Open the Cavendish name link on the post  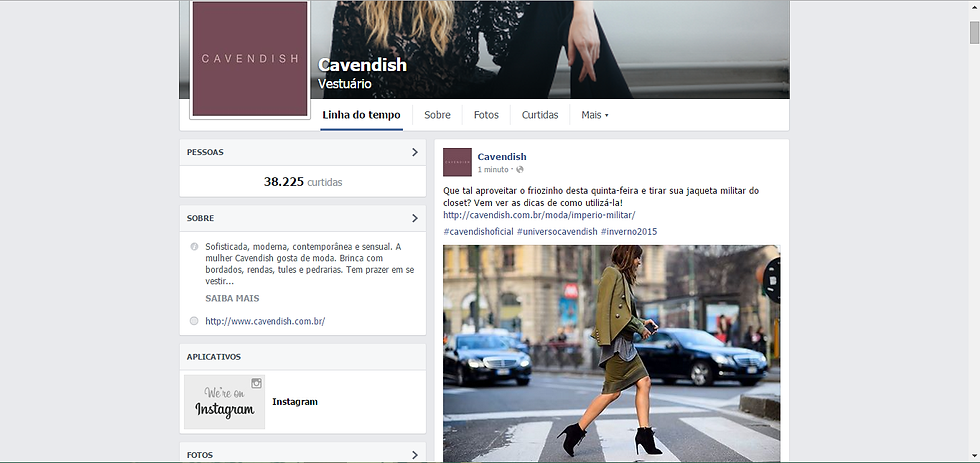point(502,157)
